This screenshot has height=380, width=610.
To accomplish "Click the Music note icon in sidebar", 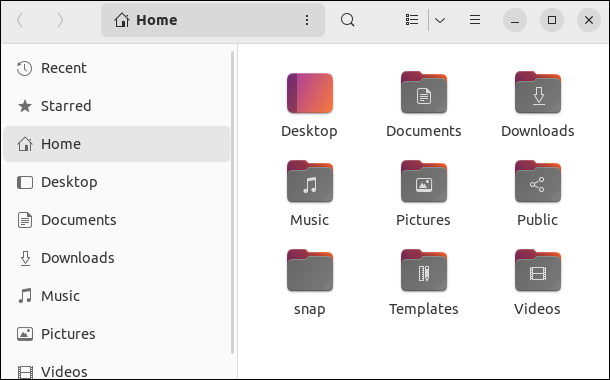I will pyautogui.click(x=25, y=296).
